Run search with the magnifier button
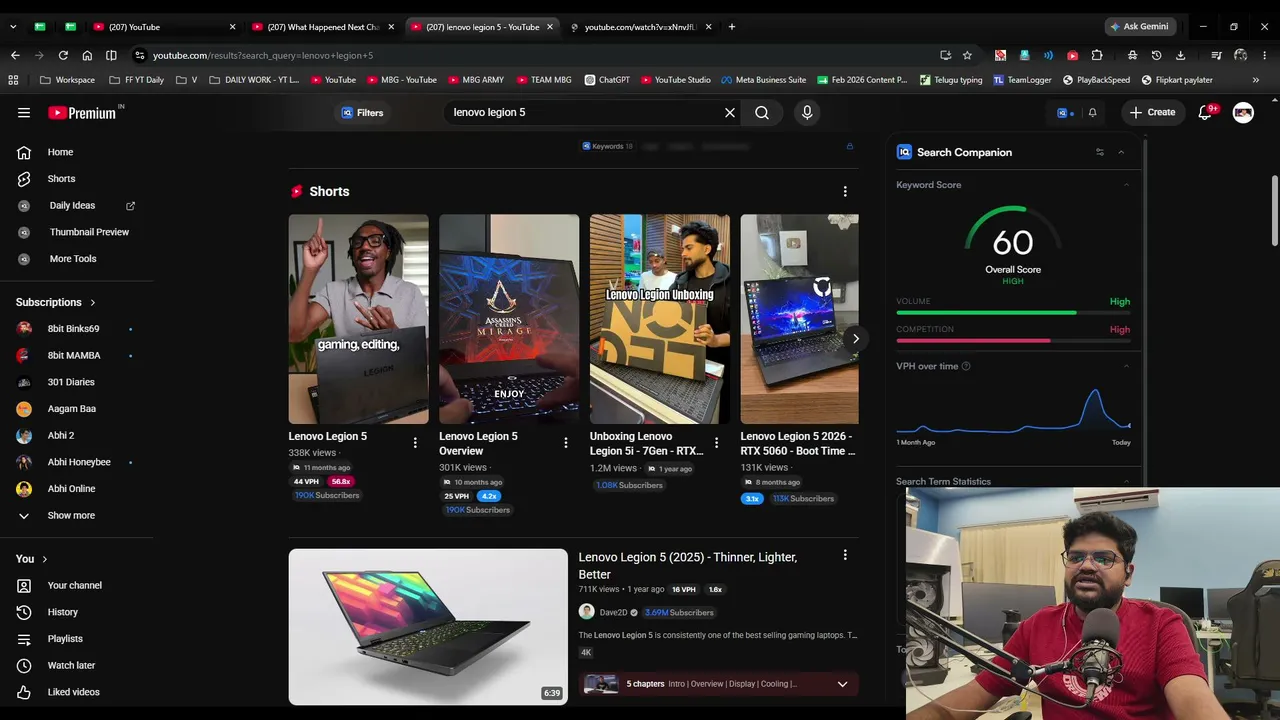Viewport: 1280px width, 720px height. point(762,113)
